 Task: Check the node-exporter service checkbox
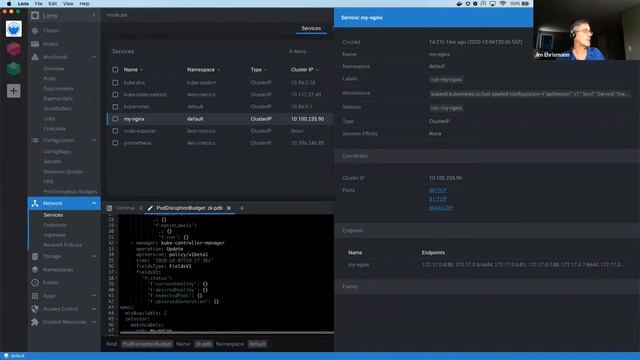pyautogui.click(x=116, y=131)
